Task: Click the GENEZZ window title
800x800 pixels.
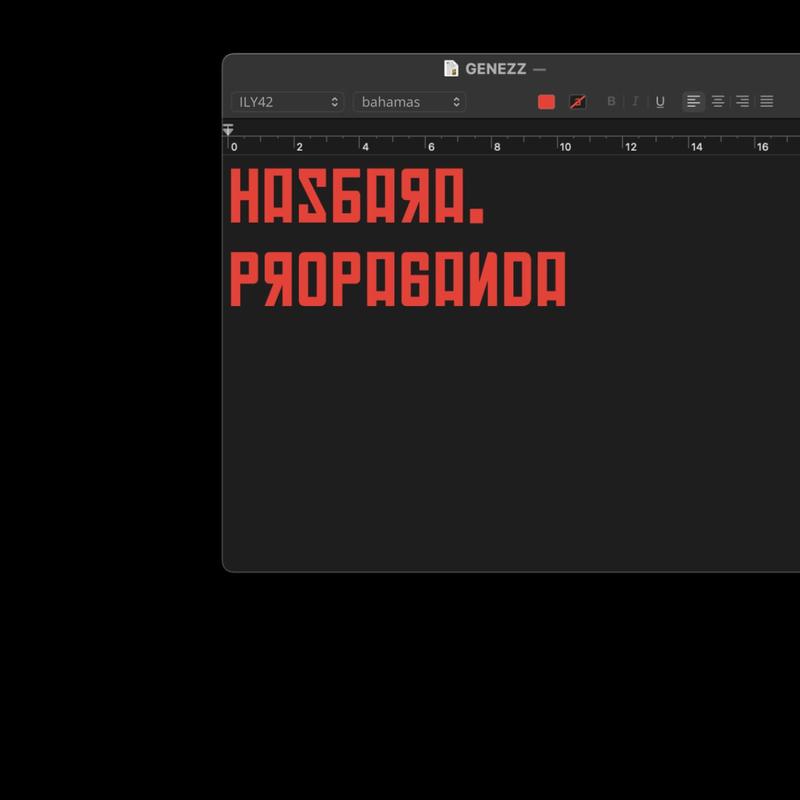Action: coord(495,69)
